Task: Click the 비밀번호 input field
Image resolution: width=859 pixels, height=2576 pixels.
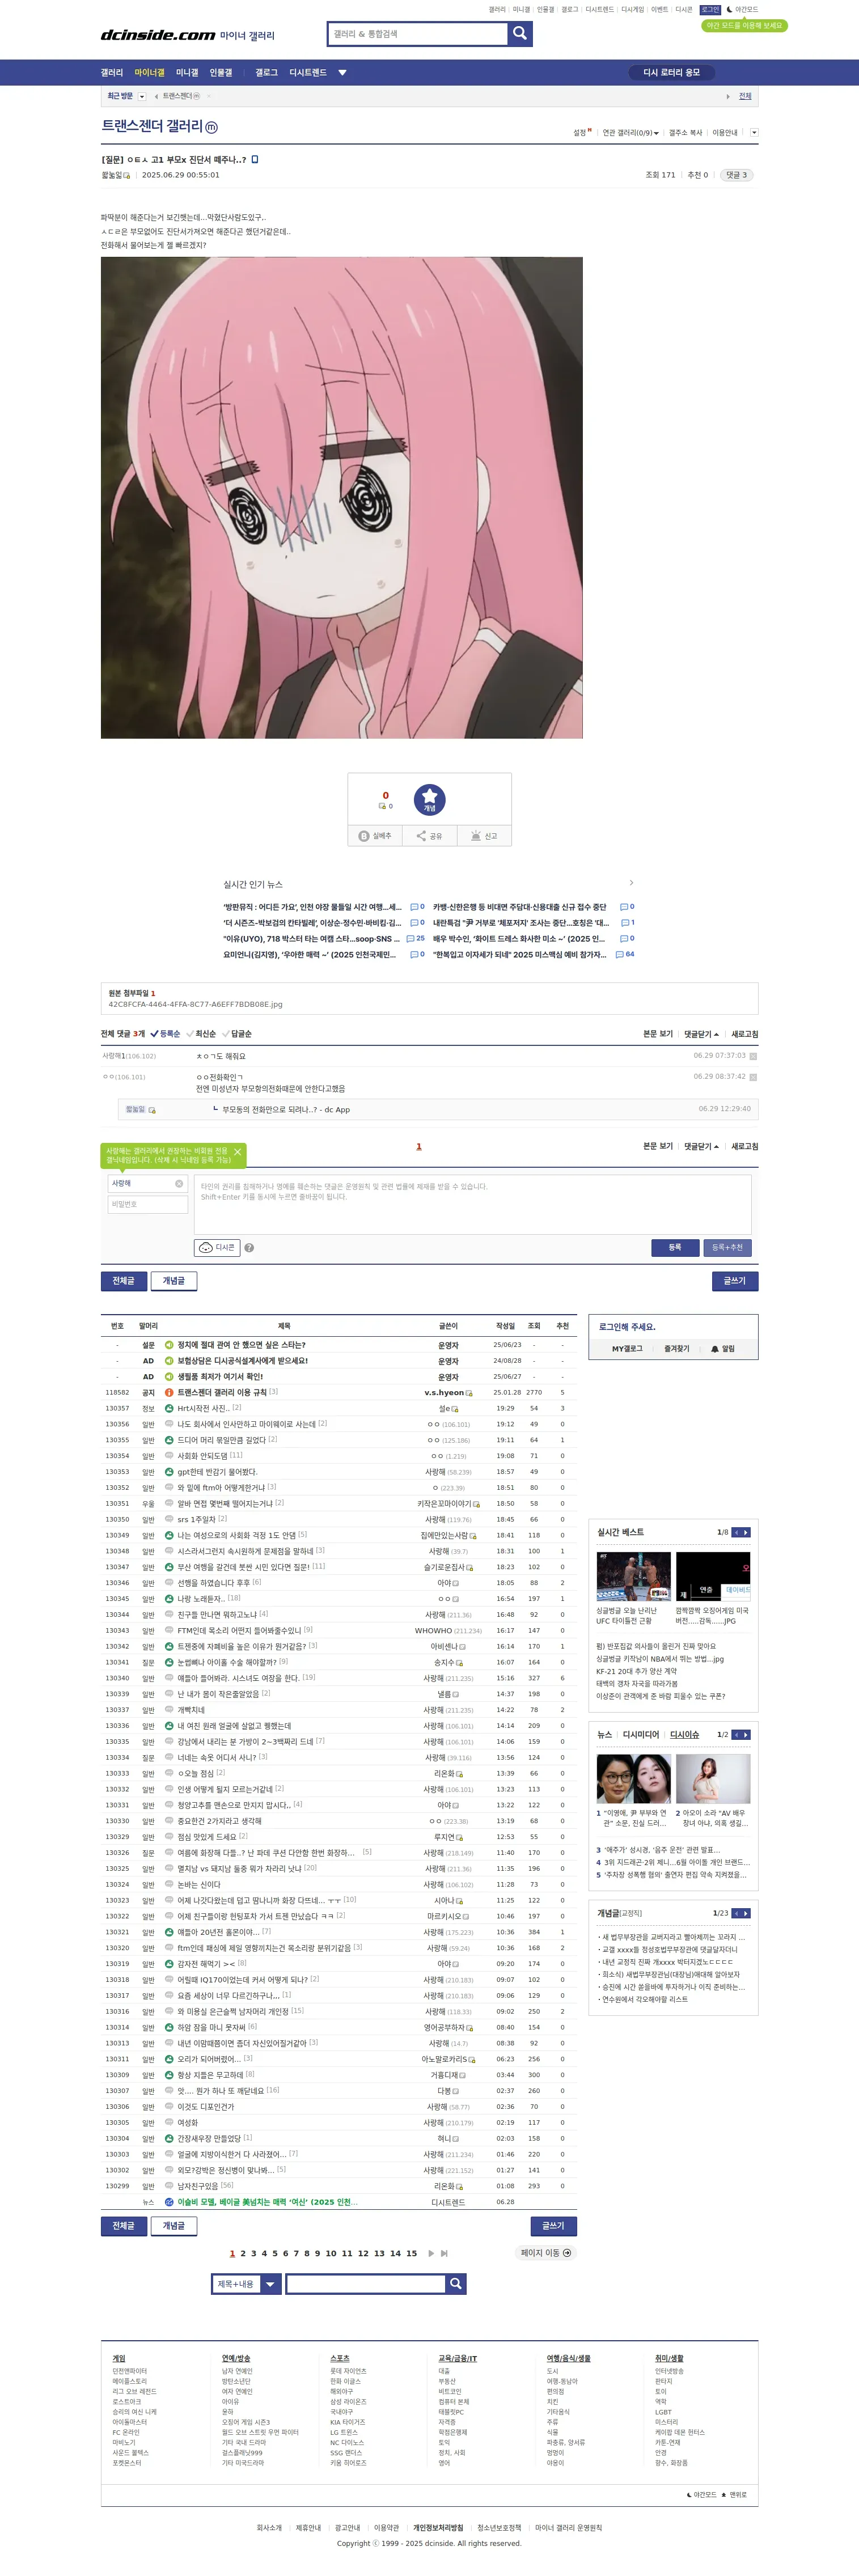Action: click(x=148, y=1204)
